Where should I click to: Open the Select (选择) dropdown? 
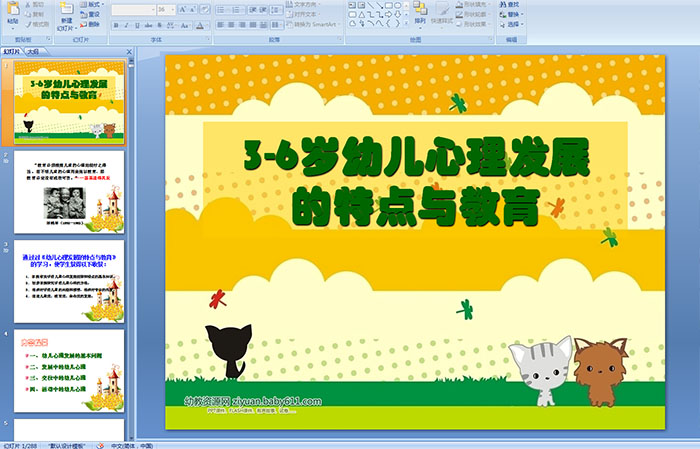pyautogui.click(x=512, y=24)
